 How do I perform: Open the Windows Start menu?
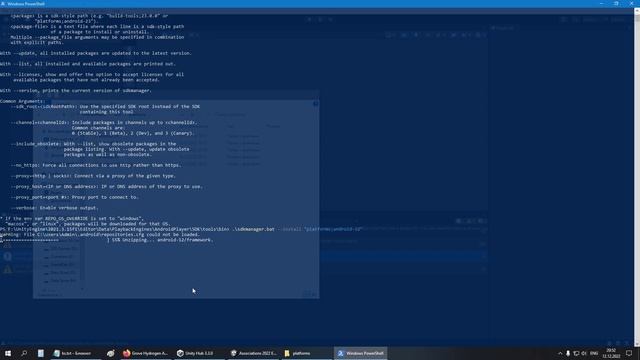[8, 353]
